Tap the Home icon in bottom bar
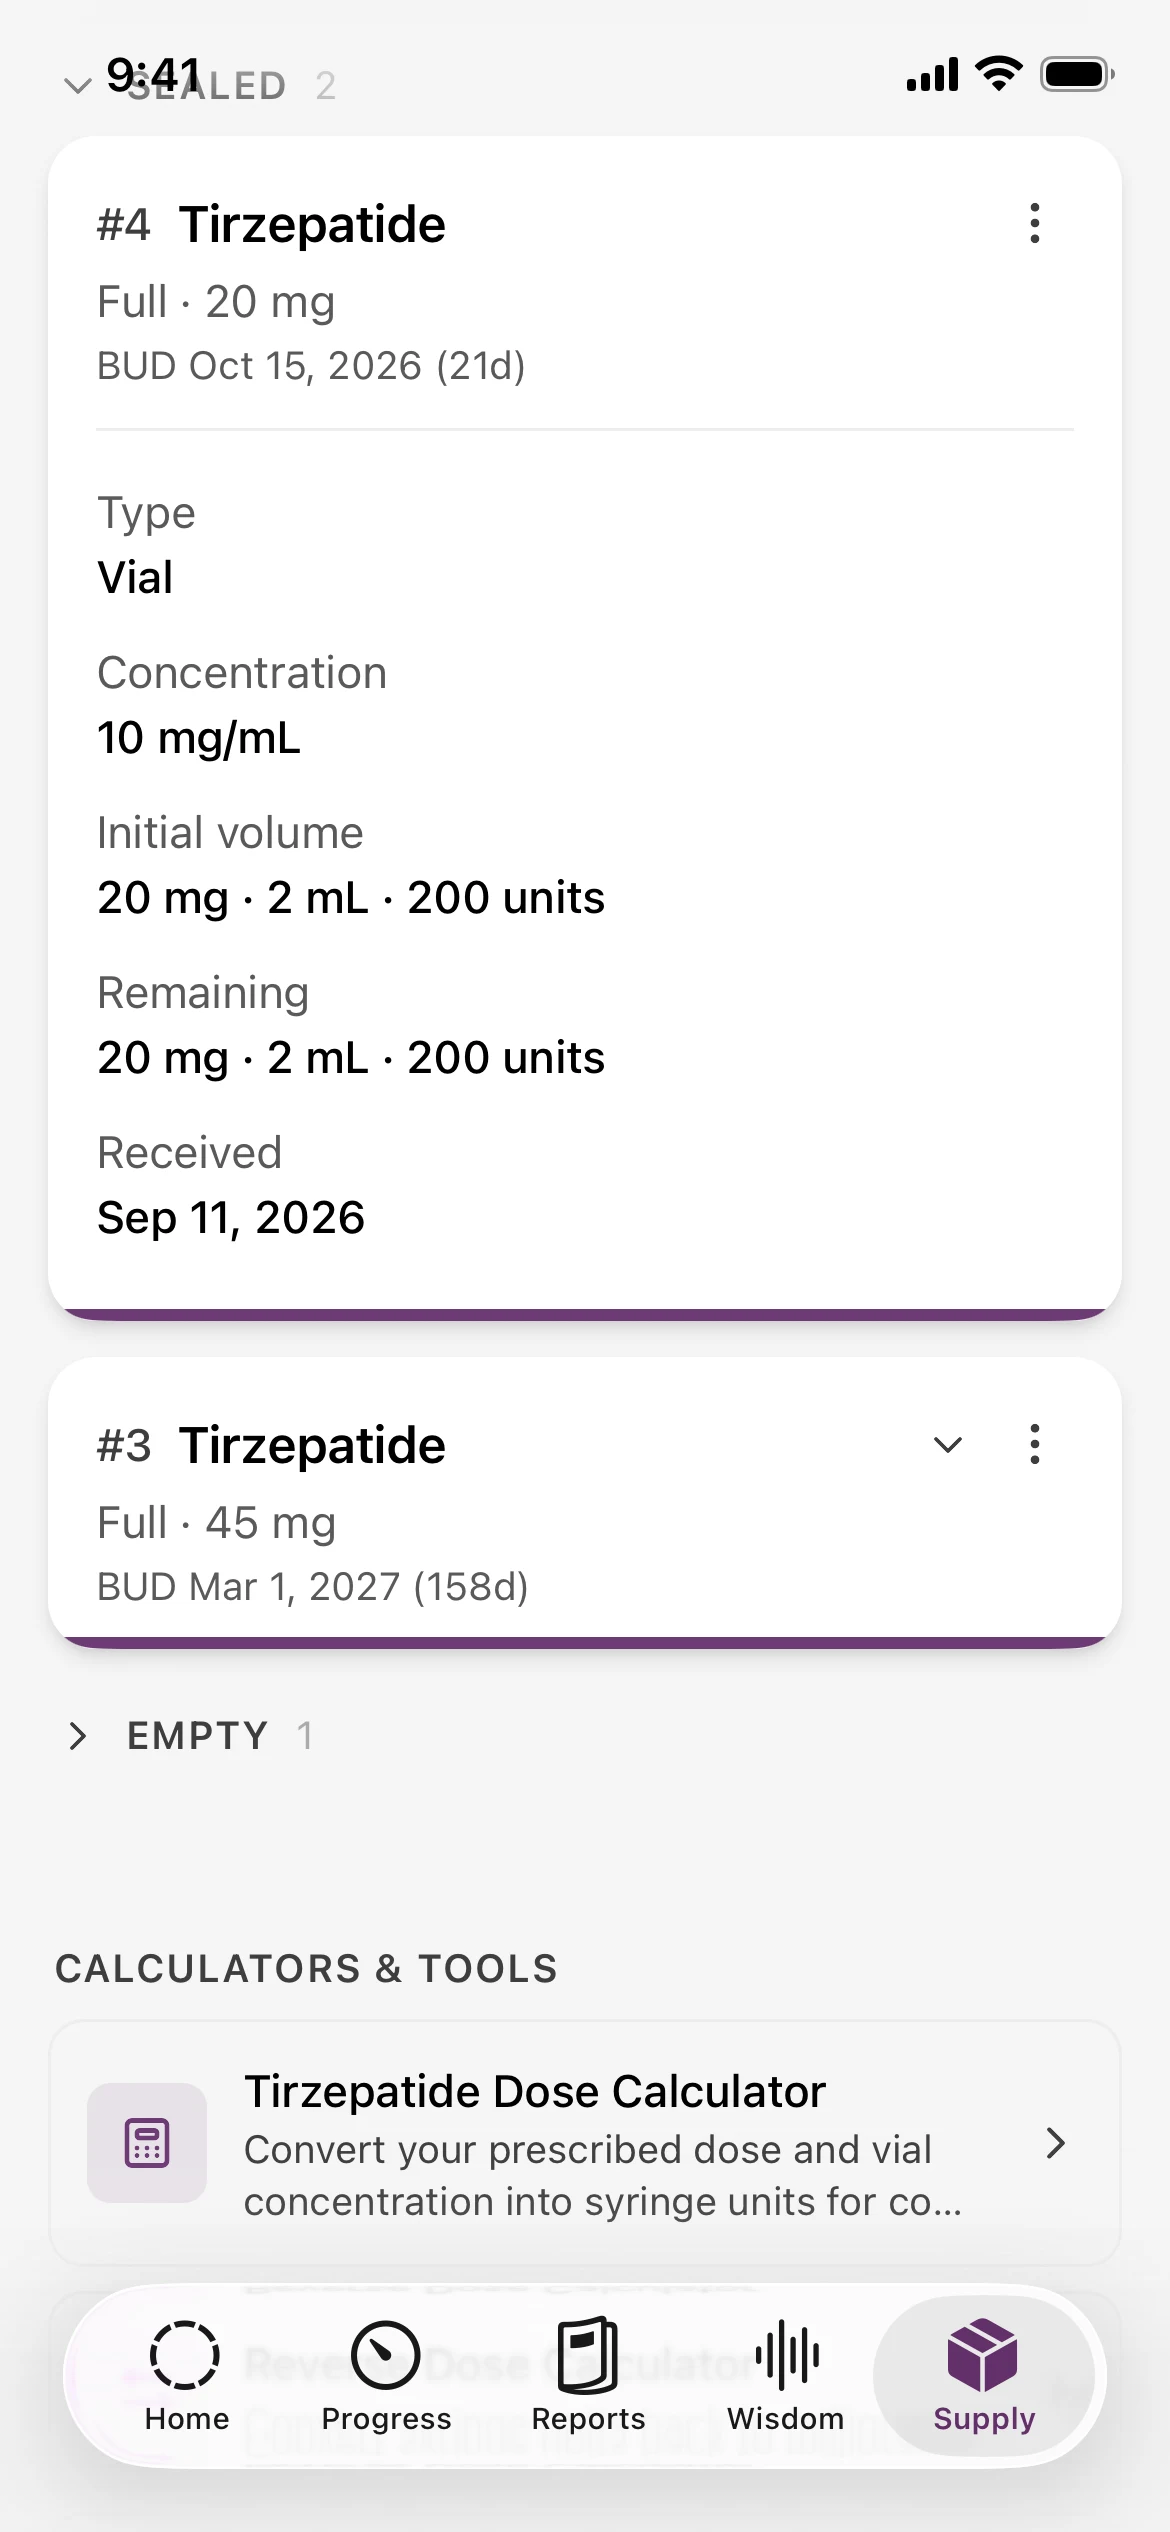Image resolution: width=1170 pixels, height=2532 pixels. tap(185, 2355)
